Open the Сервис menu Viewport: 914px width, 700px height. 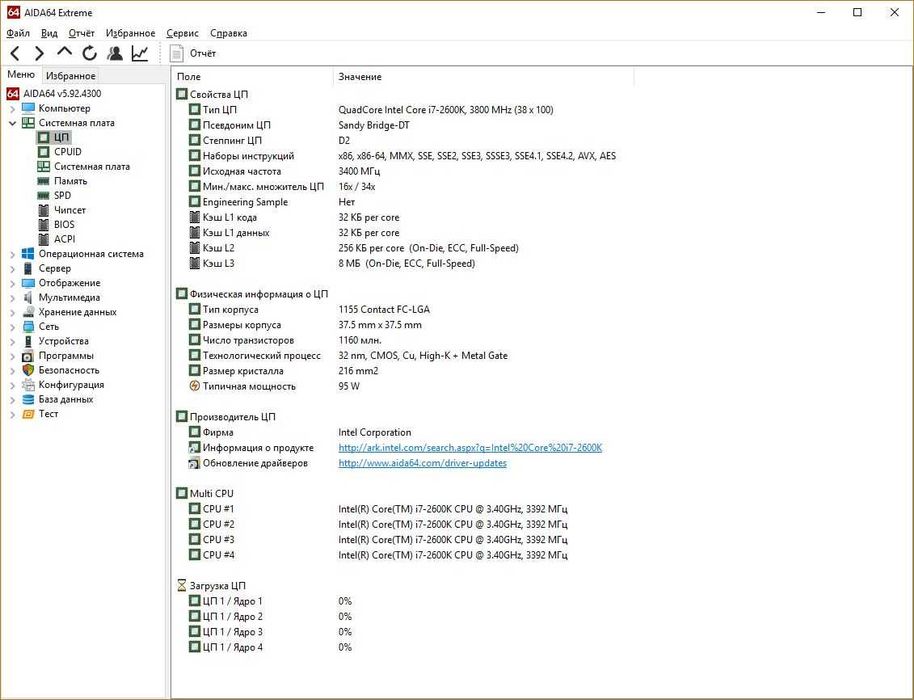click(182, 33)
